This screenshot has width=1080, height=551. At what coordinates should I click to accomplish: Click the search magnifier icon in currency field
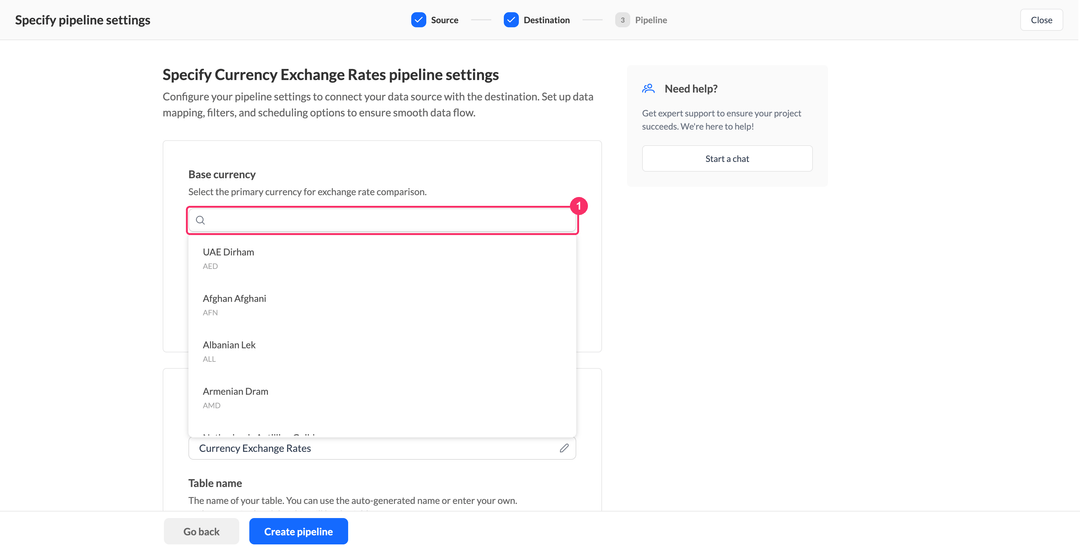pyautogui.click(x=200, y=220)
